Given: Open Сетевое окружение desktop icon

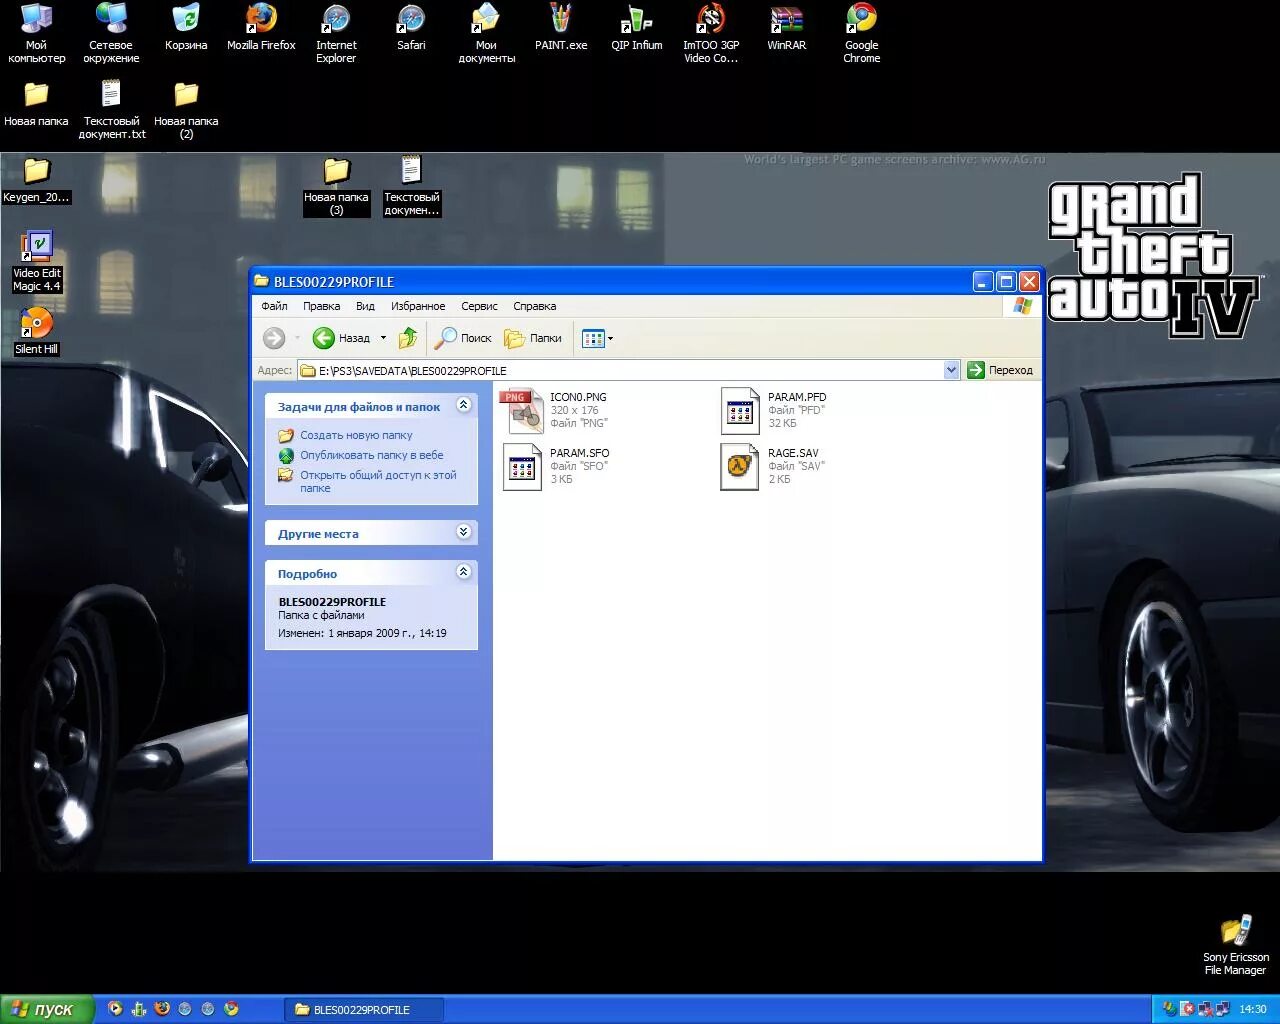Looking at the screenshot, I should tap(111, 33).
